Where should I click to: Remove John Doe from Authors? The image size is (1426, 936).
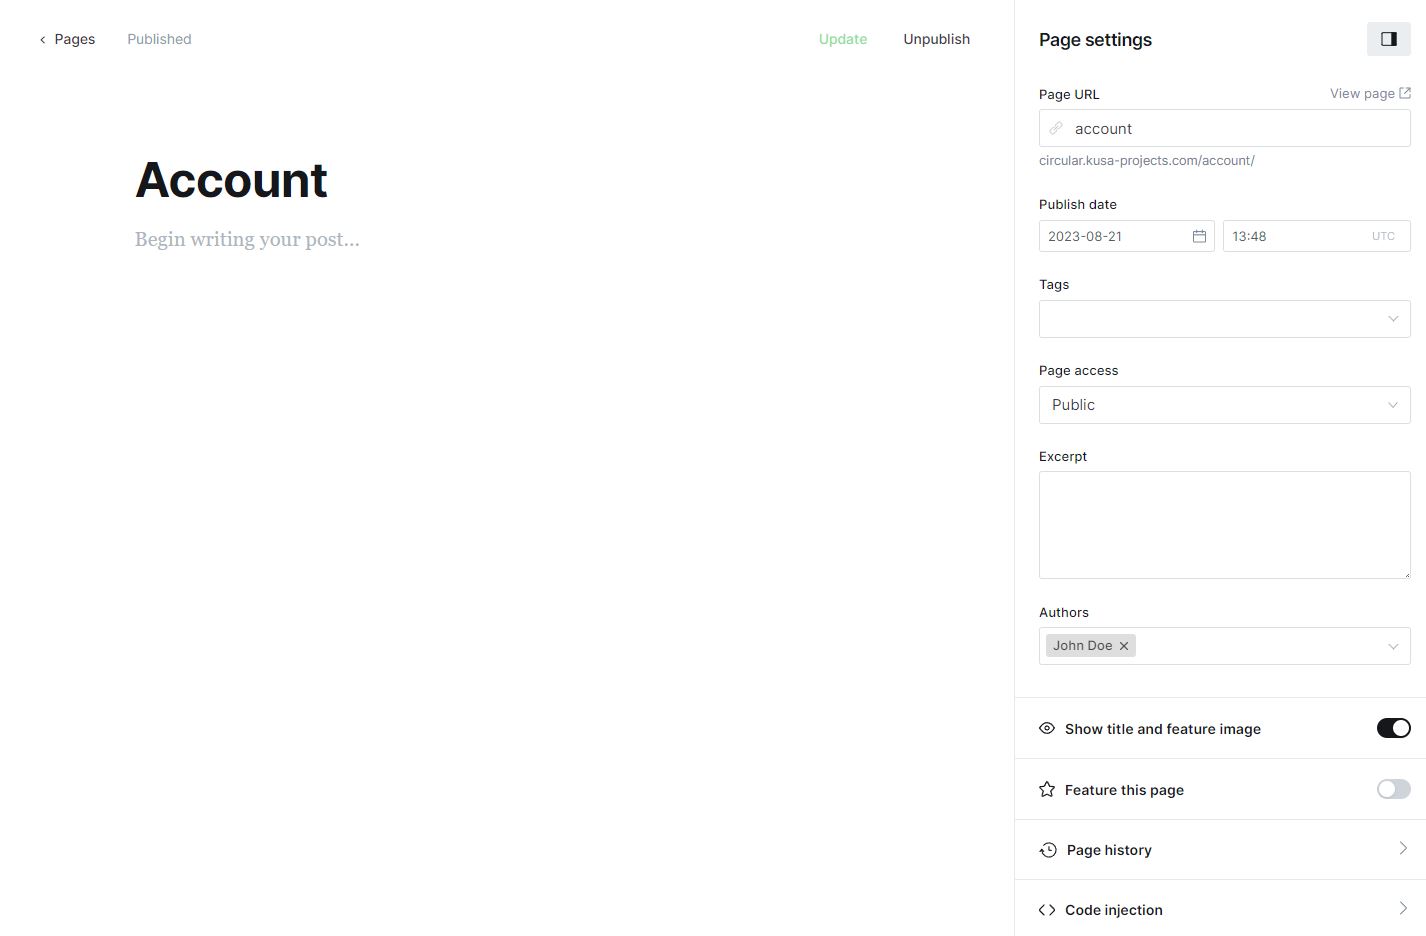pos(1124,645)
